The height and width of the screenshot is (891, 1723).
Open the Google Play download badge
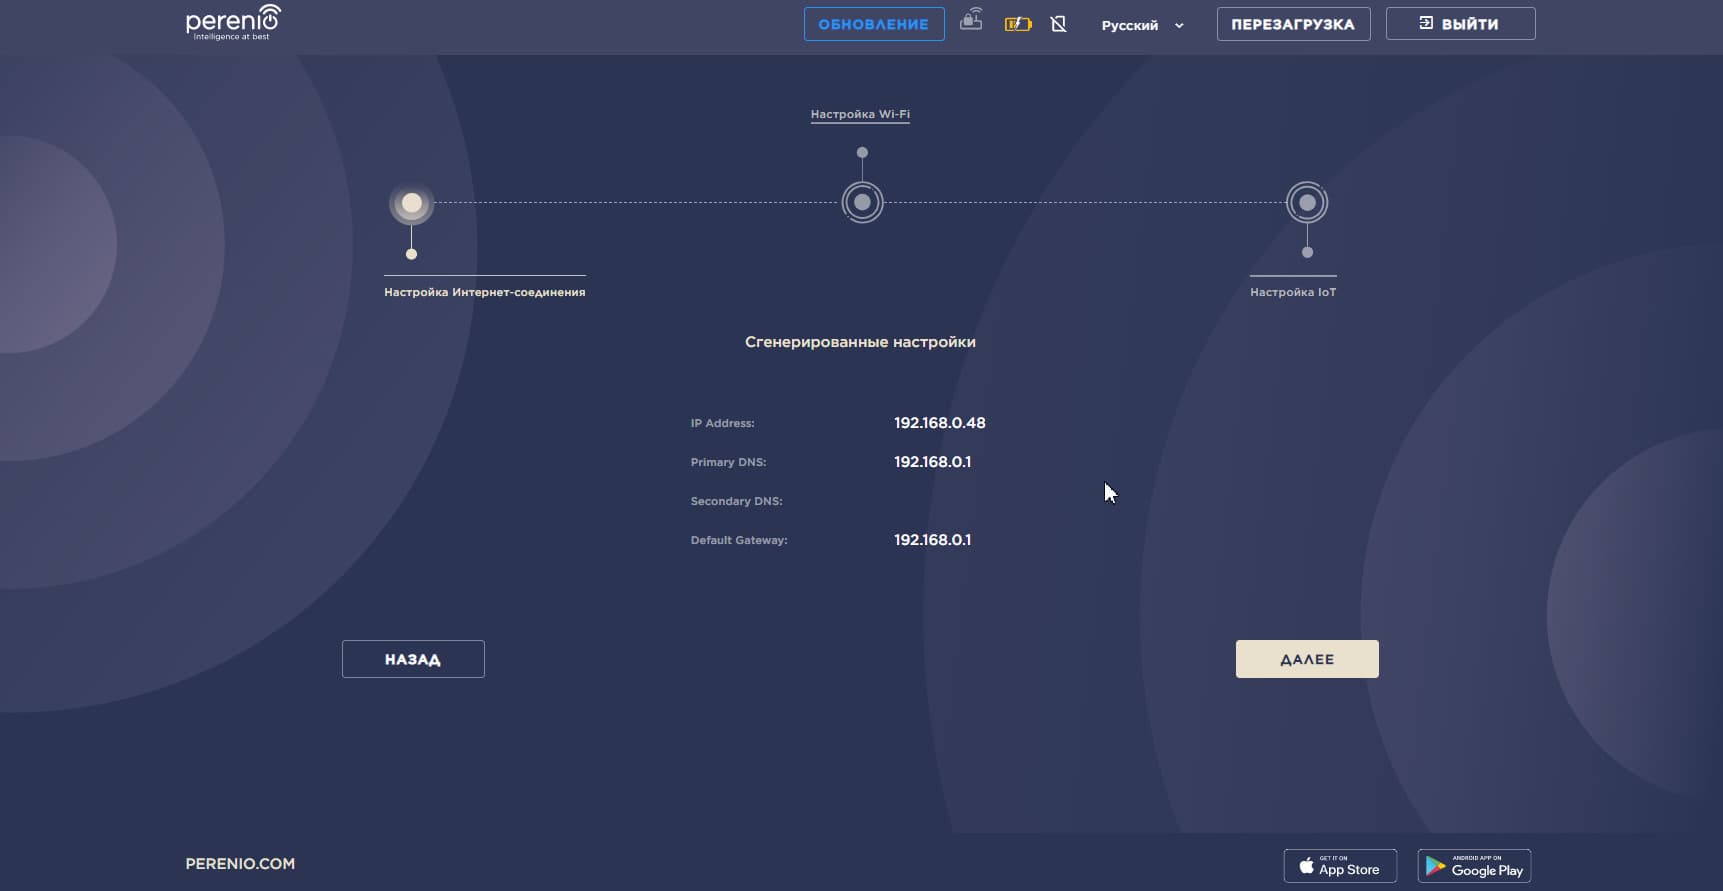tap(1474, 866)
